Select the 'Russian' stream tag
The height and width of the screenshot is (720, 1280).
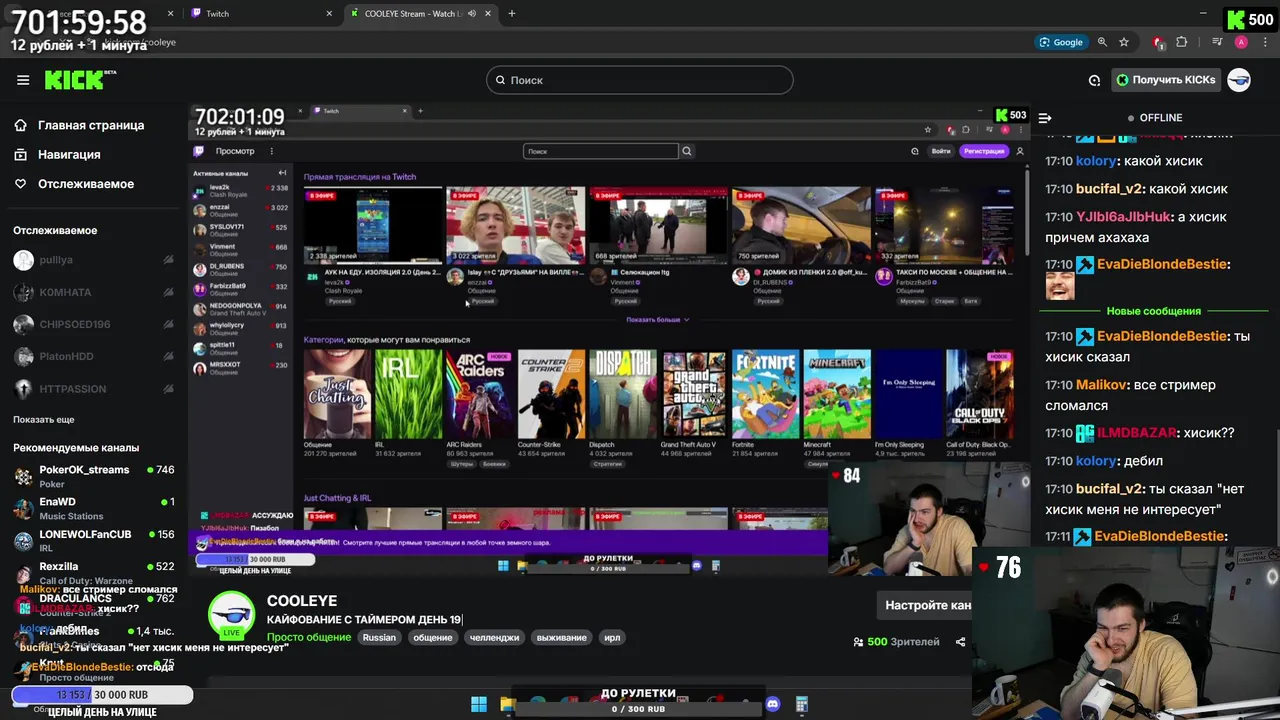pyautogui.click(x=379, y=637)
